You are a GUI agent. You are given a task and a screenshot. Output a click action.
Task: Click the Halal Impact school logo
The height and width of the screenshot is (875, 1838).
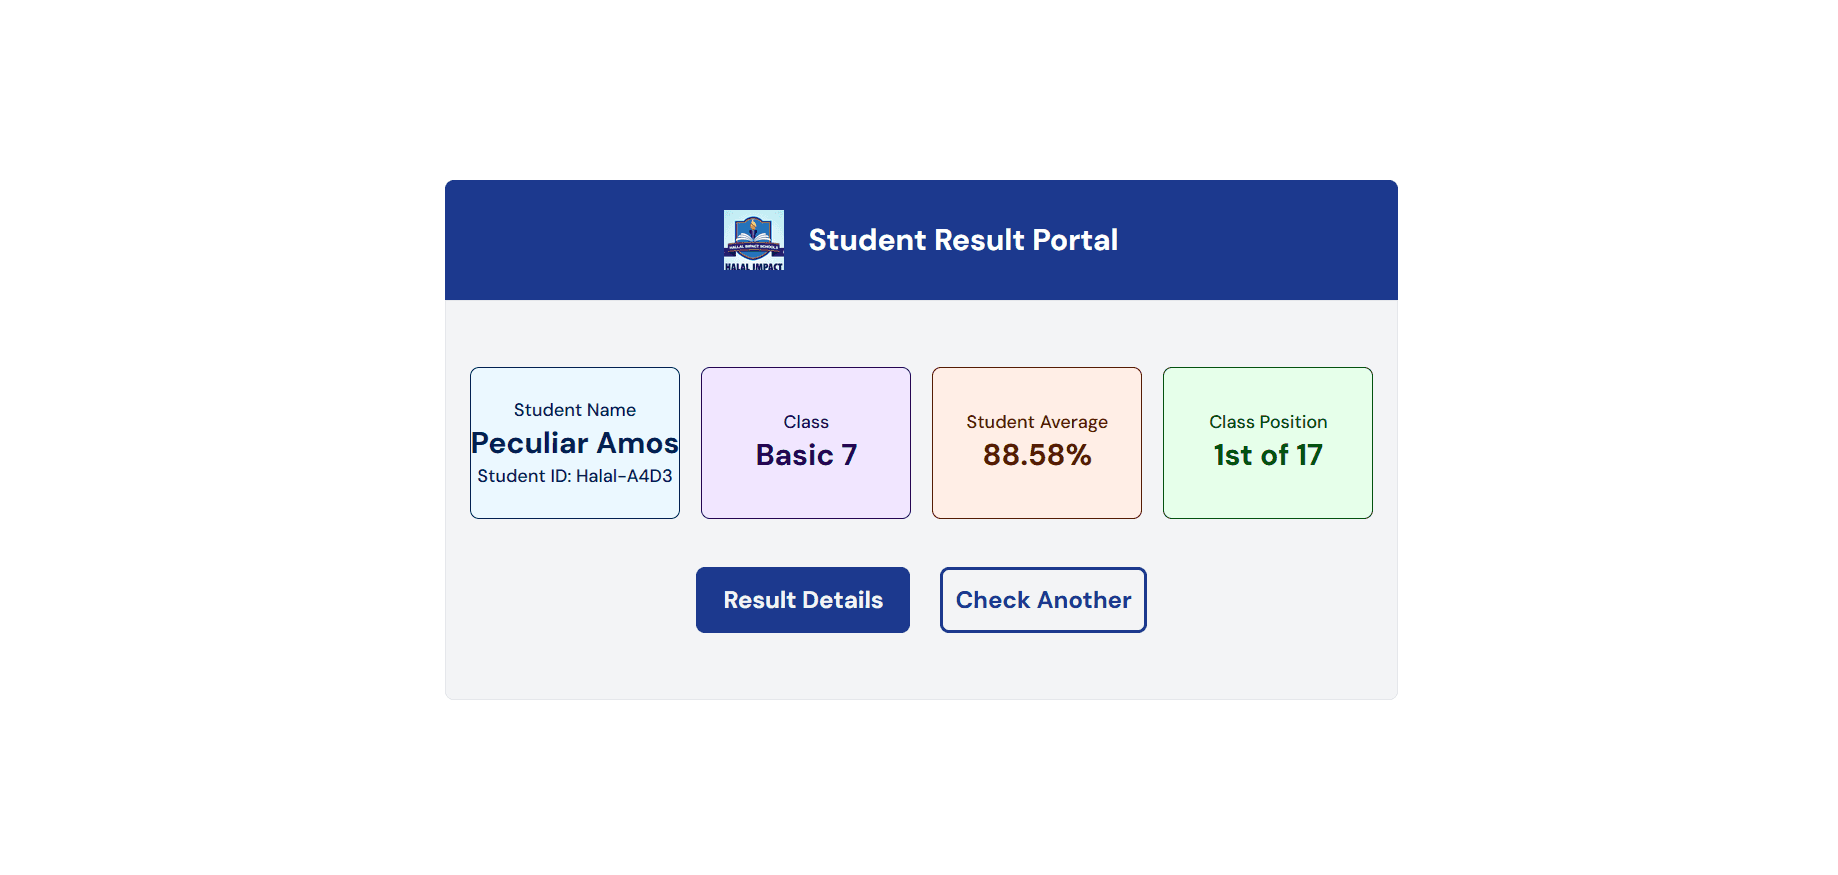754,240
